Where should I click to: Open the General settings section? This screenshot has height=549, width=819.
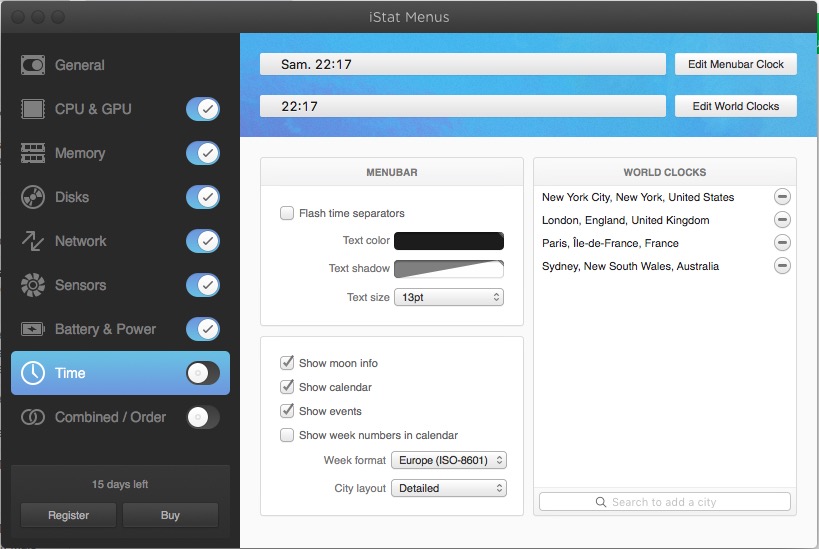coord(80,65)
